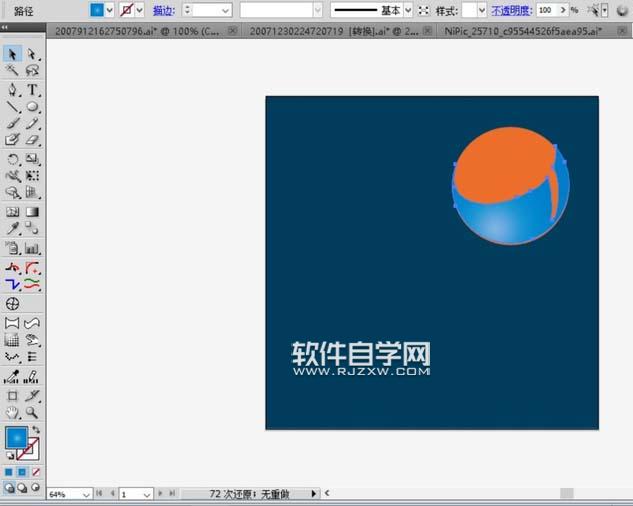Open the variable width profile dropdown
This screenshot has height=506, width=633.
pos(318,10)
